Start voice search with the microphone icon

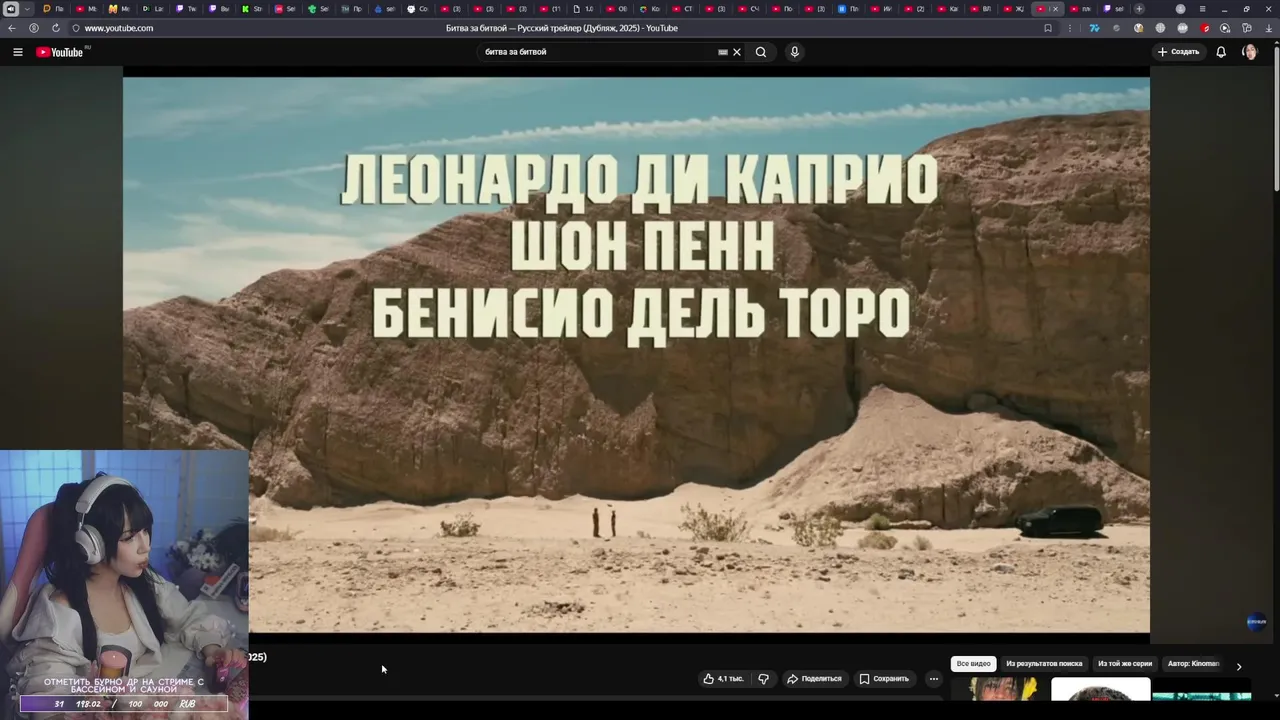coord(795,52)
